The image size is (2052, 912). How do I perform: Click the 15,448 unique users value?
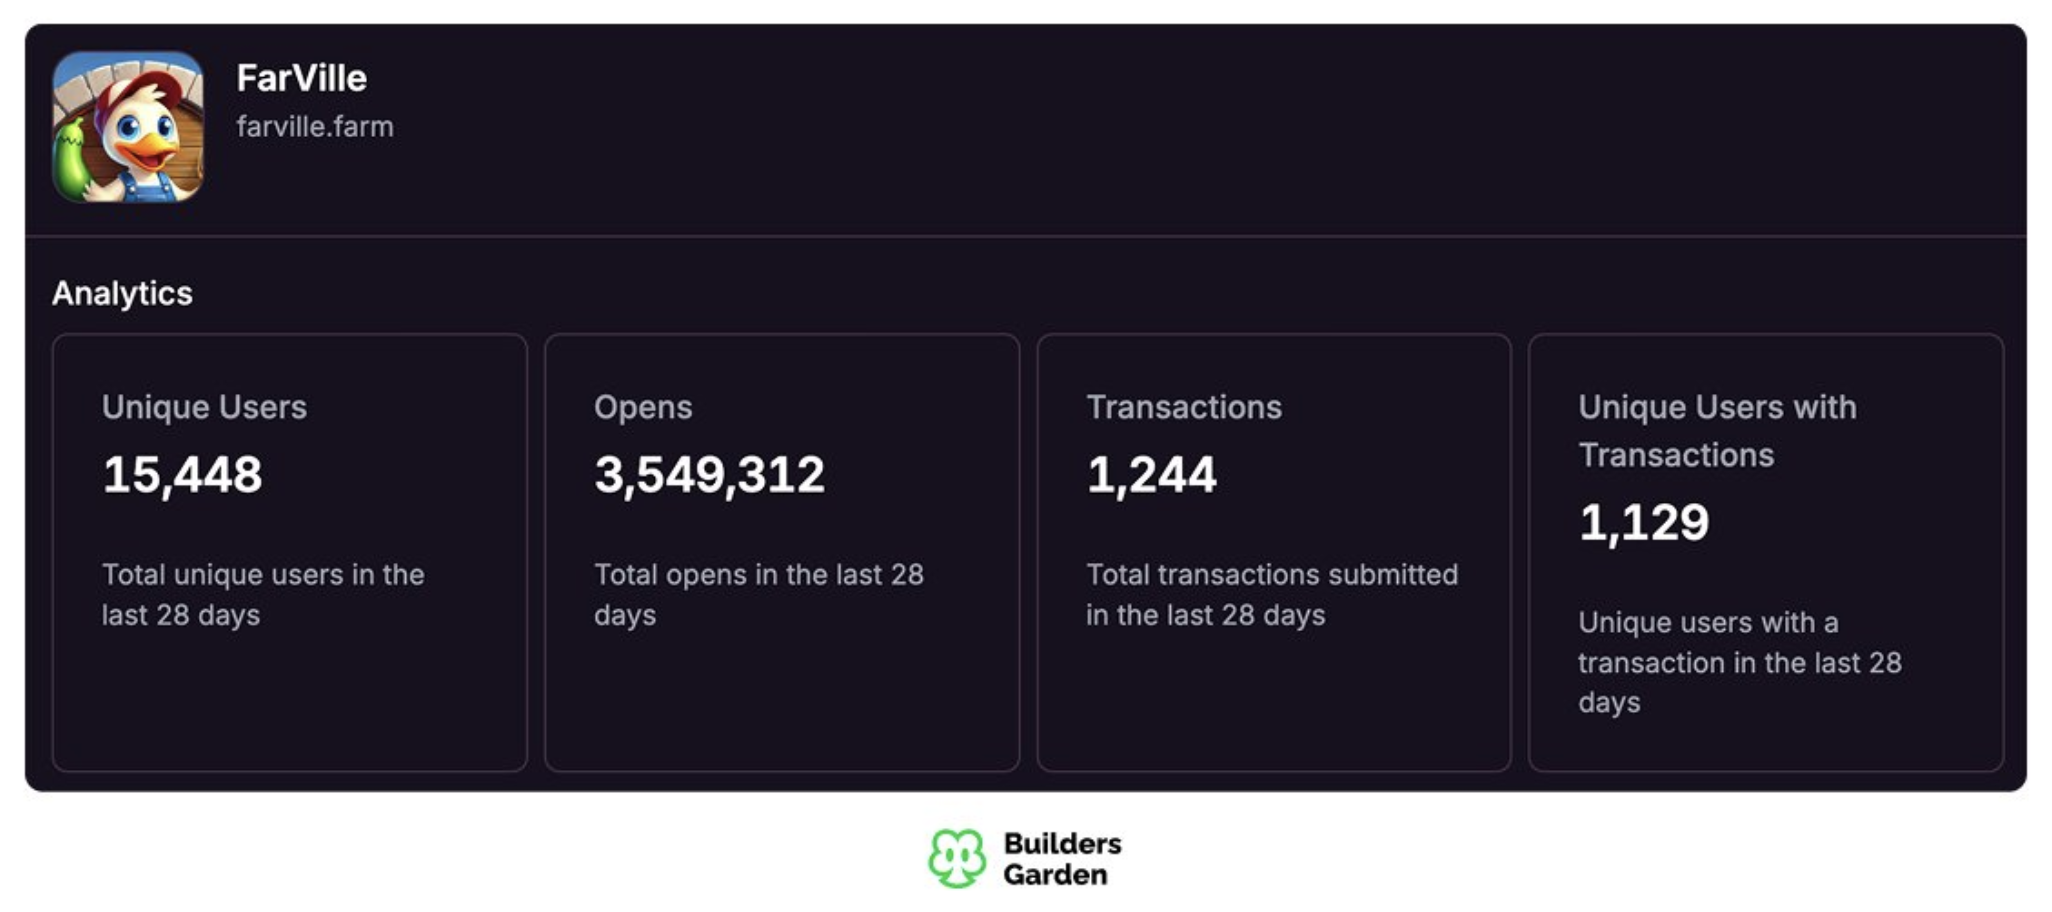[x=182, y=475]
